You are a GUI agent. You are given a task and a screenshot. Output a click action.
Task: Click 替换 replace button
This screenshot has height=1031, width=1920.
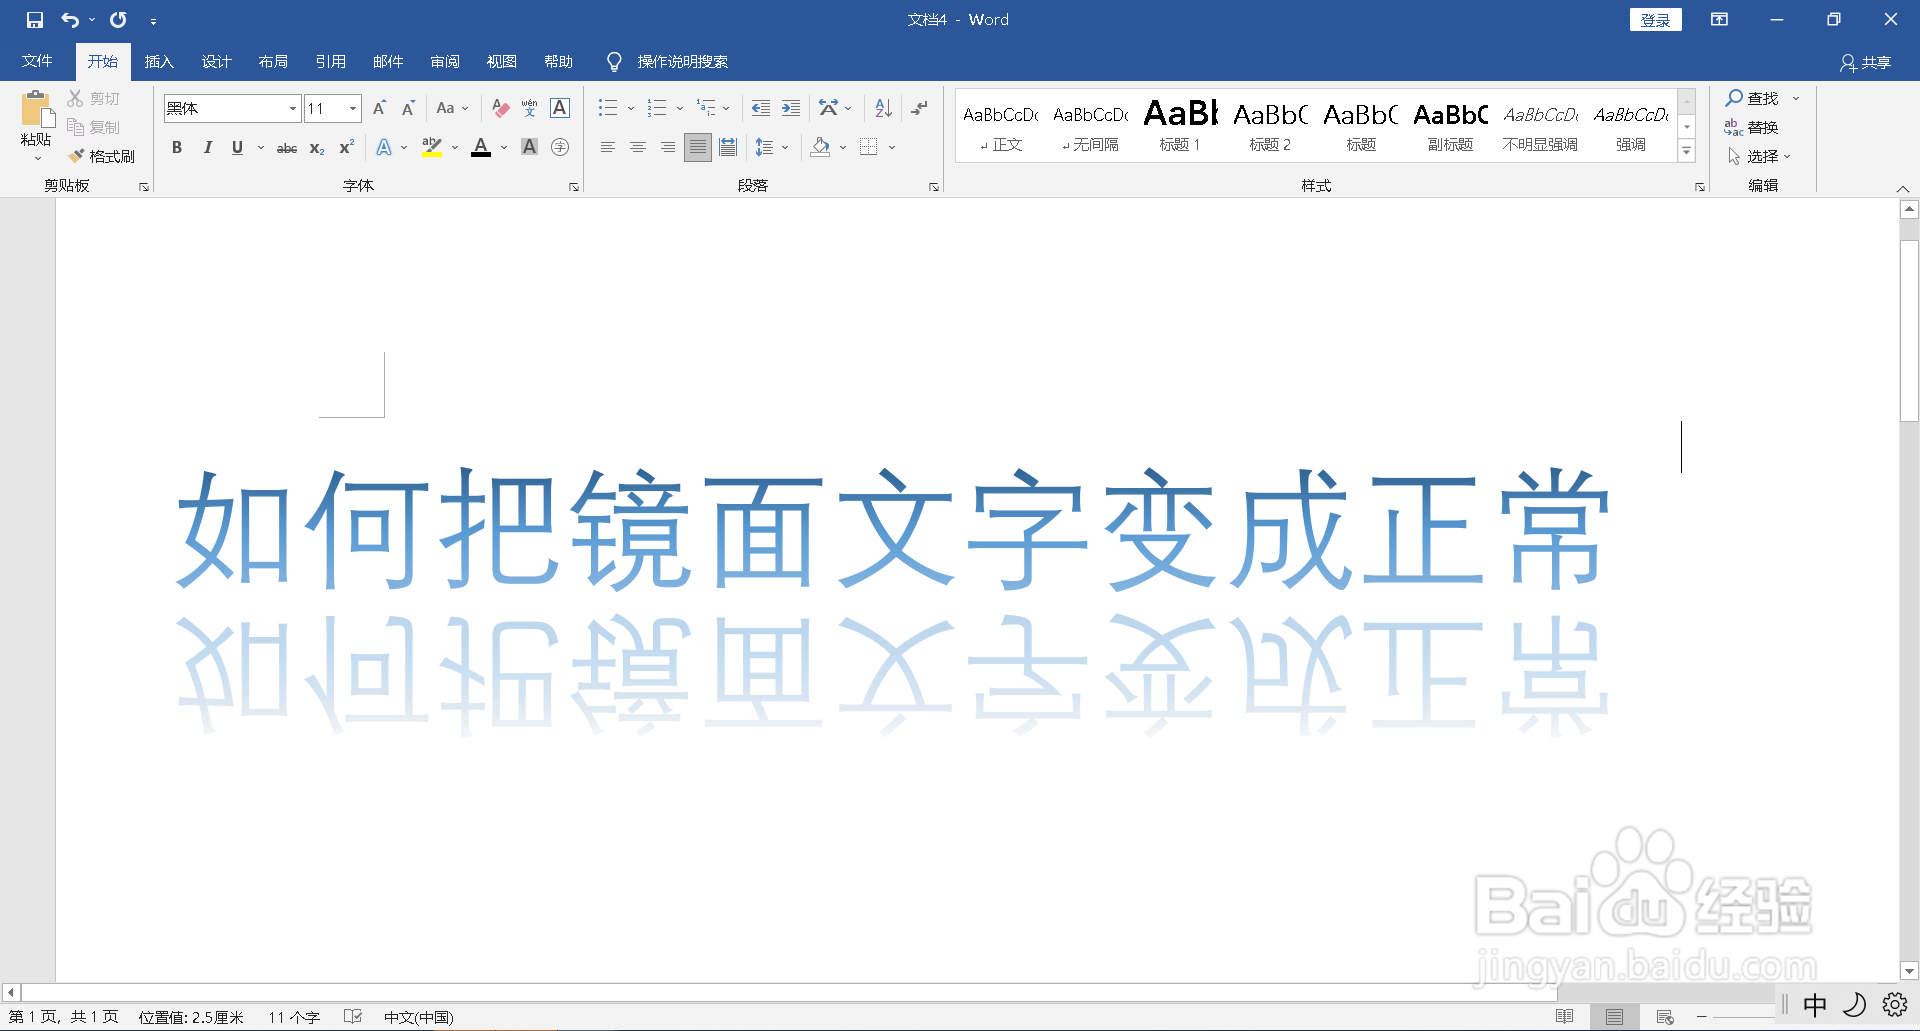click(x=1751, y=127)
